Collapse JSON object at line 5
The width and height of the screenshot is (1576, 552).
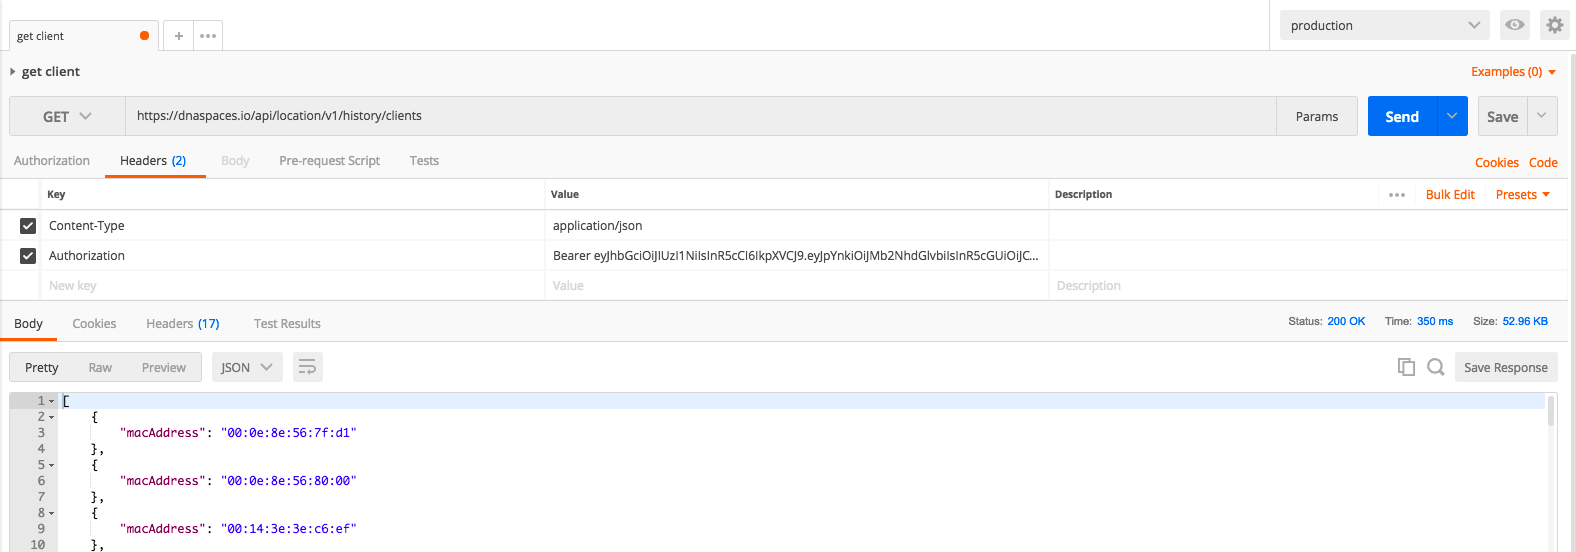pyautogui.click(x=52, y=465)
